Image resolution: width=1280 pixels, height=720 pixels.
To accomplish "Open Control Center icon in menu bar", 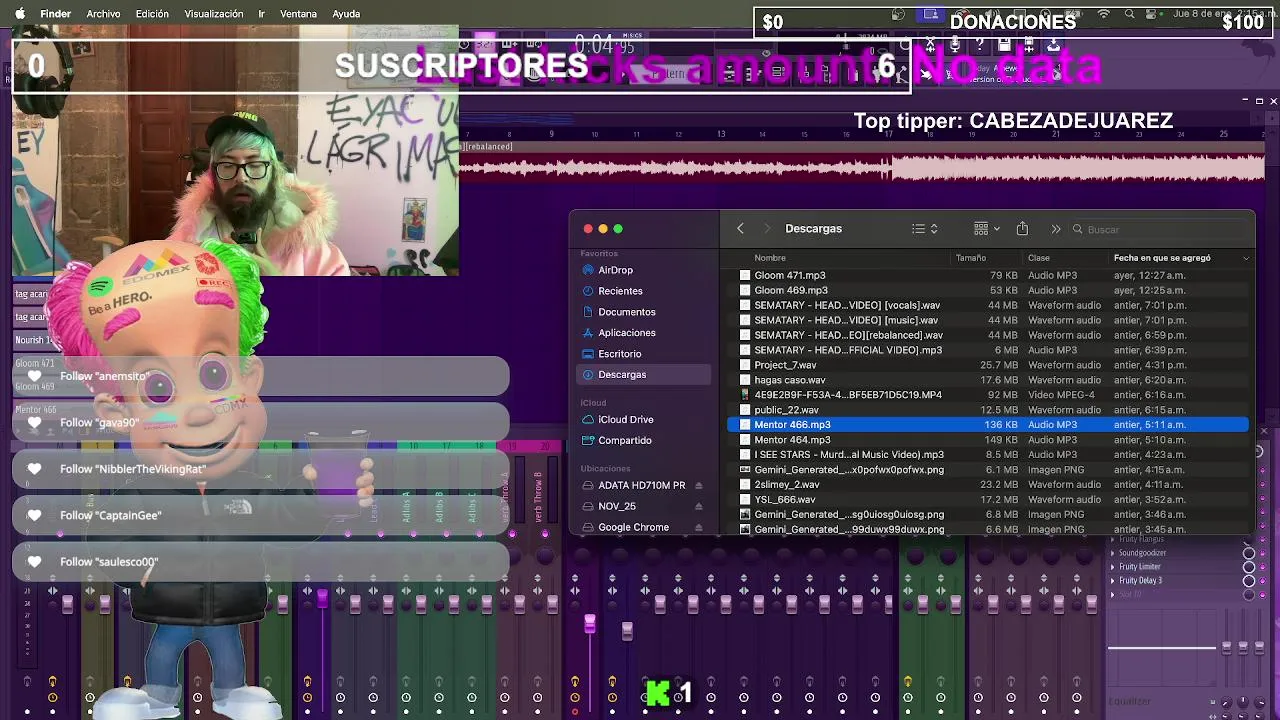I will click(1153, 14).
